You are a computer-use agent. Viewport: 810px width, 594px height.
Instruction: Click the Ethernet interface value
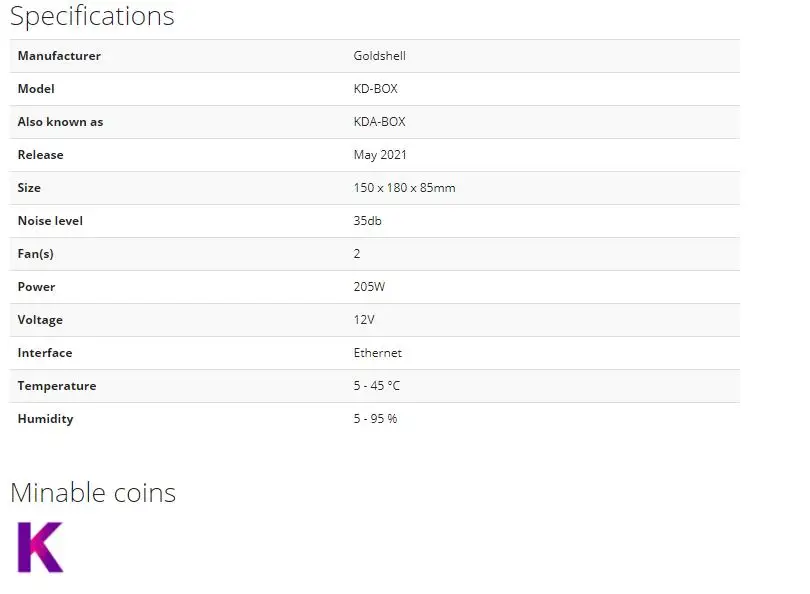tap(377, 353)
